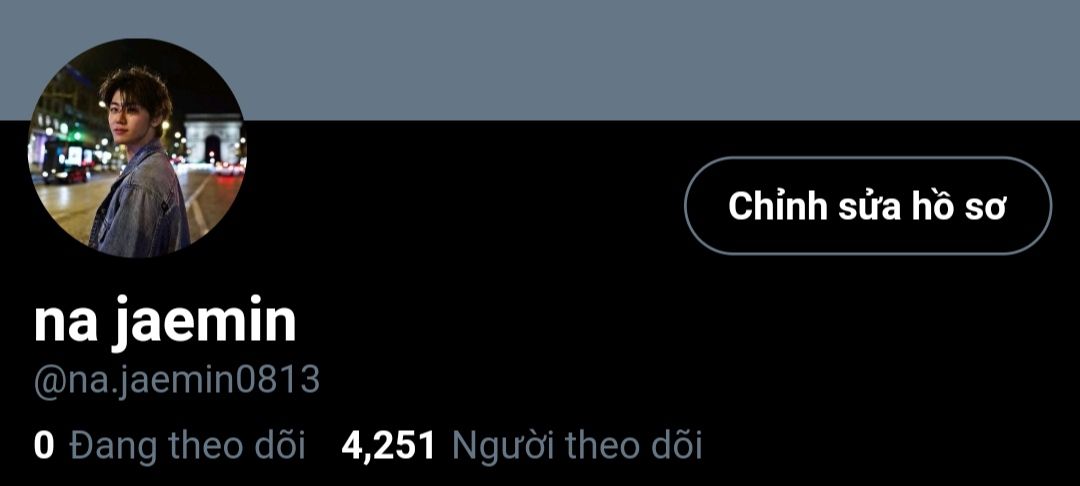The height and width of the screenshot is (486, 1080).
Task: Select the jaemin part of display name
Action: 204,322
